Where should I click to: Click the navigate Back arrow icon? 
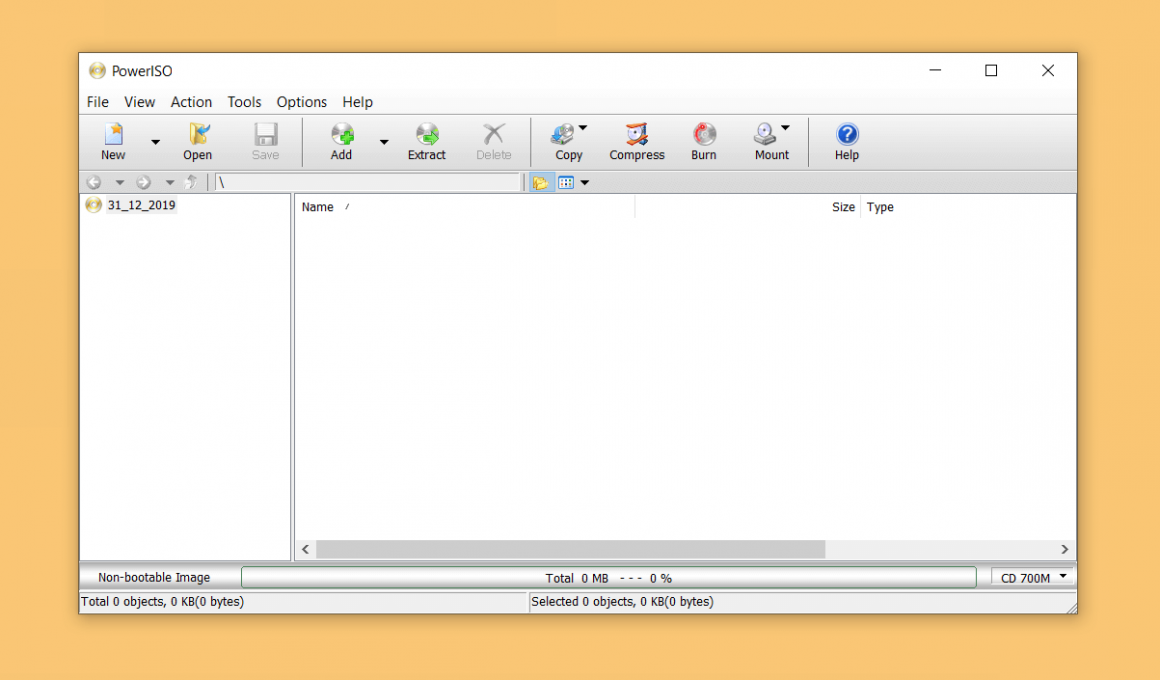(94, 182)
